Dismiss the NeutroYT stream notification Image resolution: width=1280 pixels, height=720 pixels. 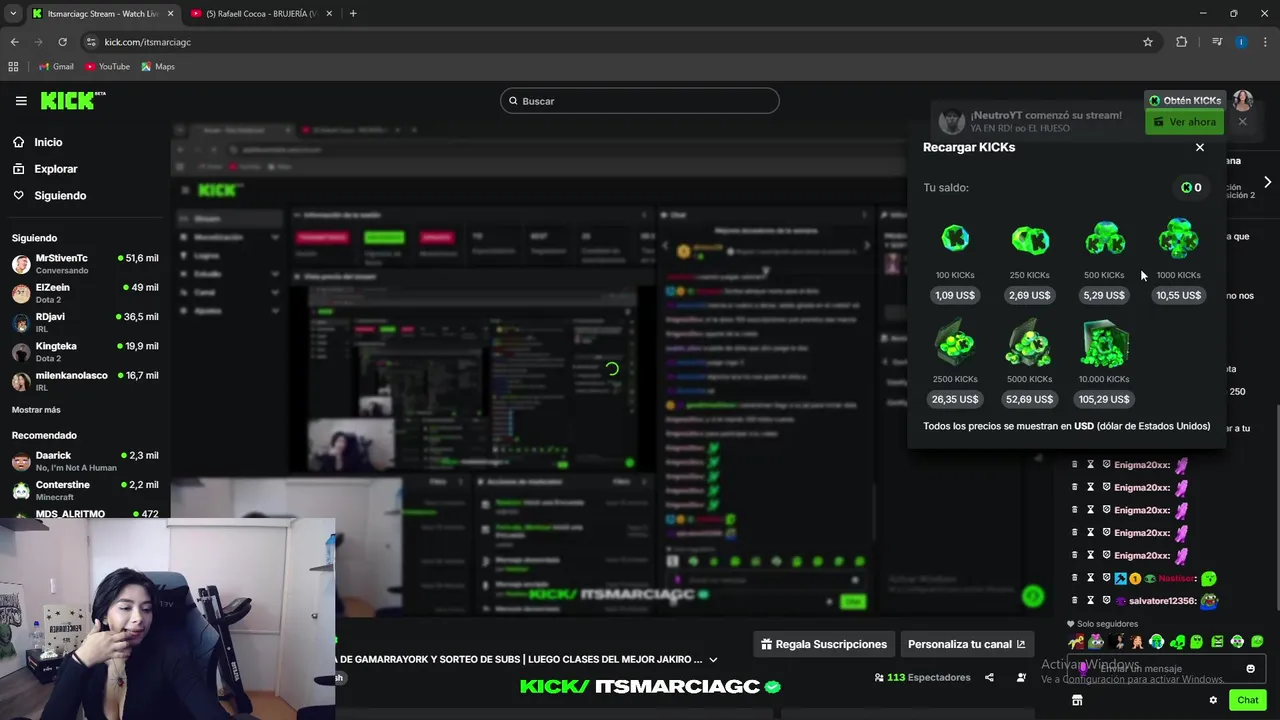(x=1242, y=122)
